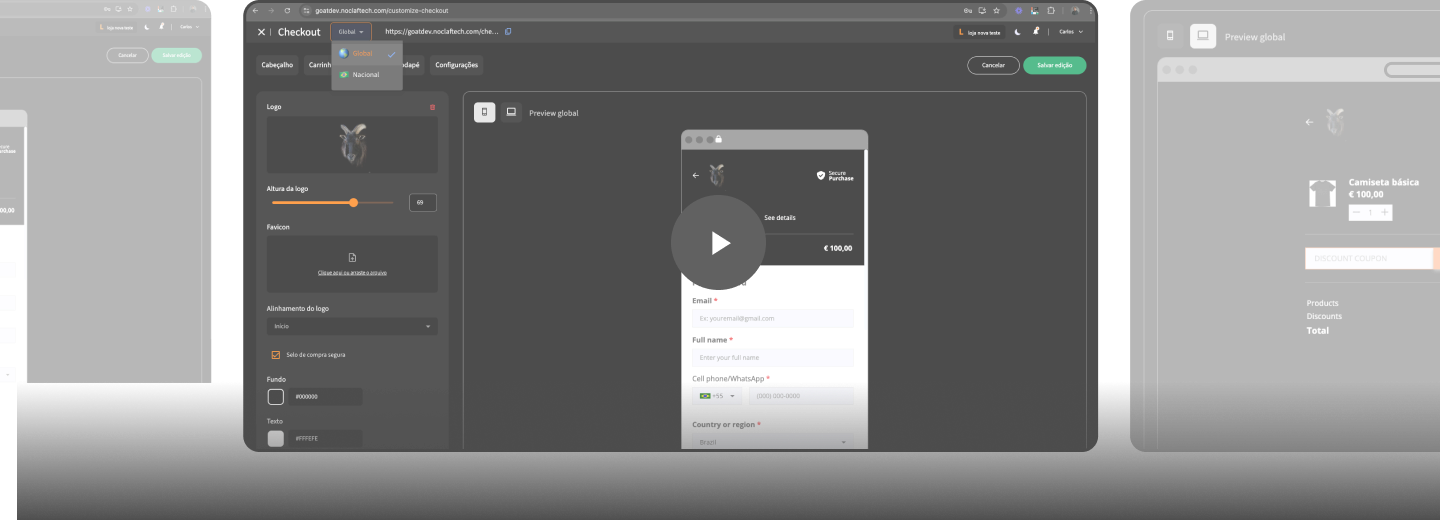Expand the Alinhamento do logo dropdown
This screenshot has height=520, width=1440.
[x=352, y=326]
